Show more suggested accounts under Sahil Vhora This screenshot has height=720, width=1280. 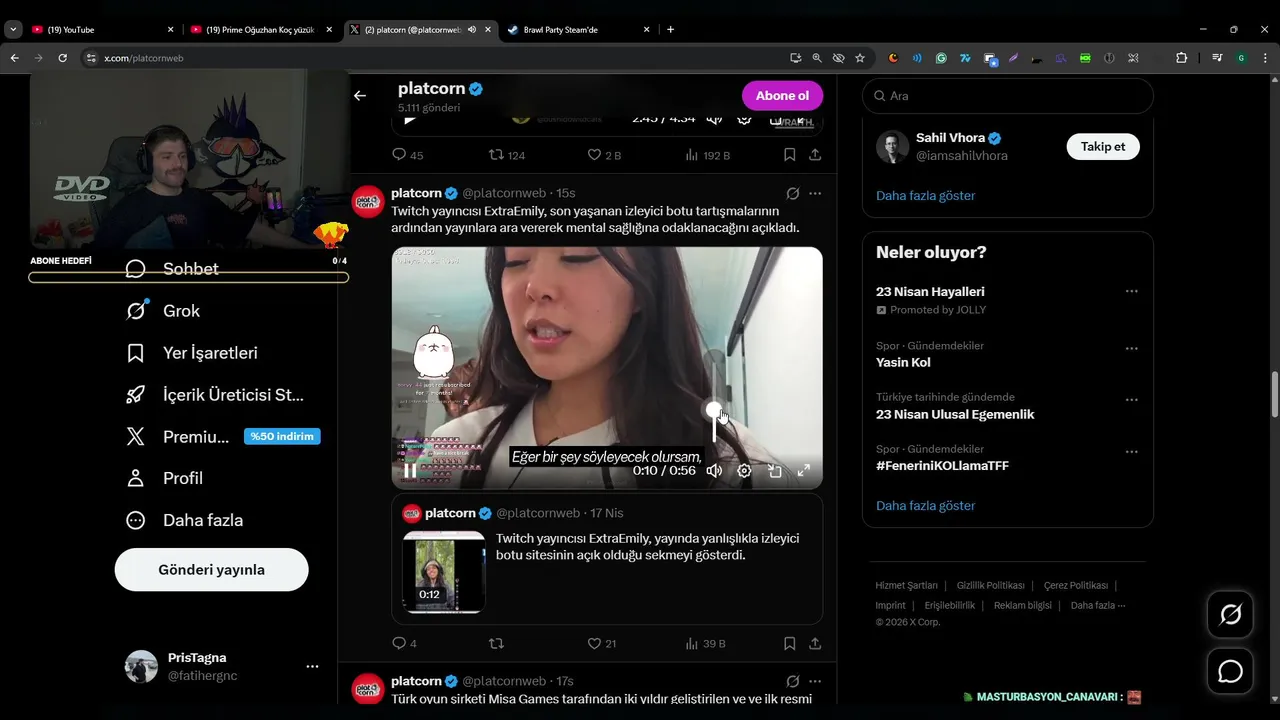click(x=925, y=196)
